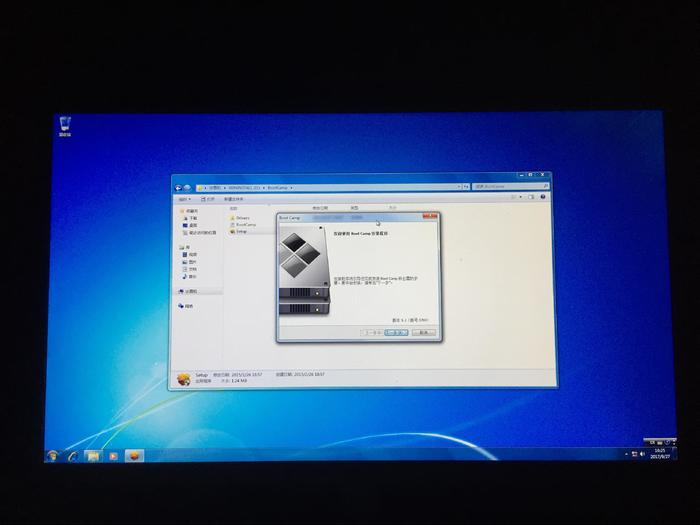
Task: Open Documents library in the navigation pane
Action: [190, 269]
